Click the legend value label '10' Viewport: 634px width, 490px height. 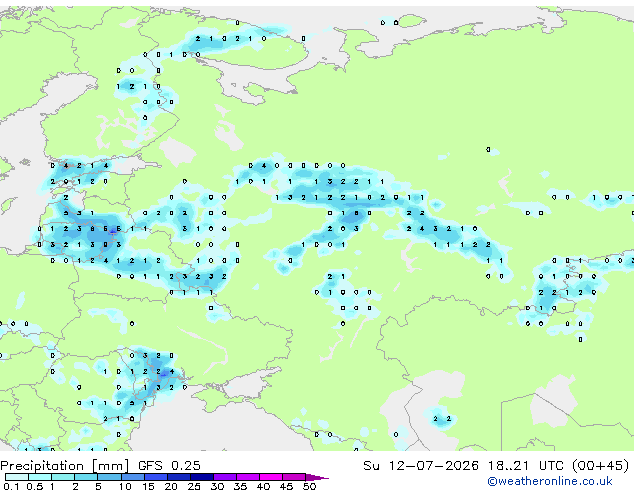click(125, 486)
